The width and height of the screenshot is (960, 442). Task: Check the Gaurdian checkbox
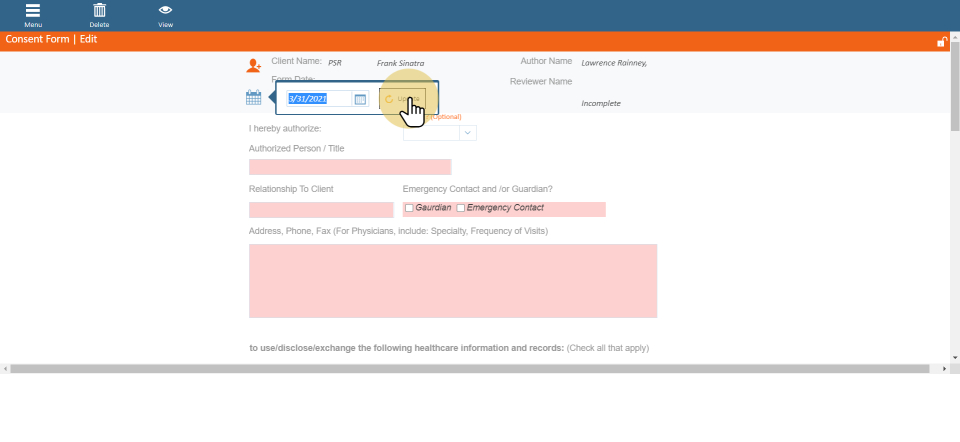[409, 208]
